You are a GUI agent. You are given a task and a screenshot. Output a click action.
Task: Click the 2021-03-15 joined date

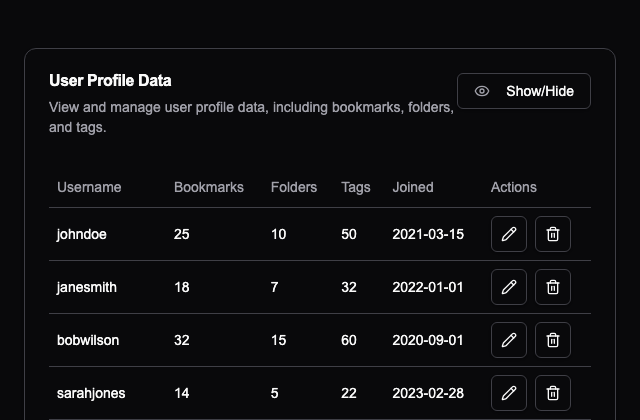click(x=428, y=234)
